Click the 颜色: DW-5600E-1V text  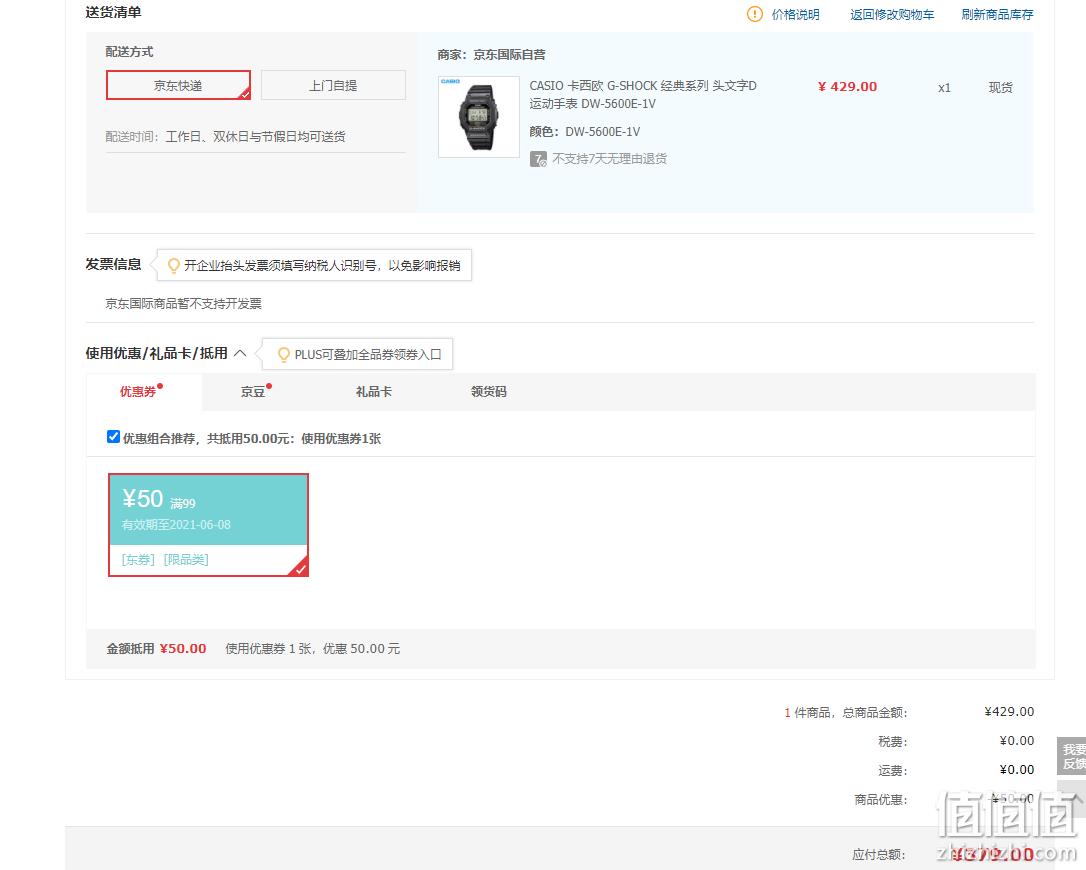585,132
